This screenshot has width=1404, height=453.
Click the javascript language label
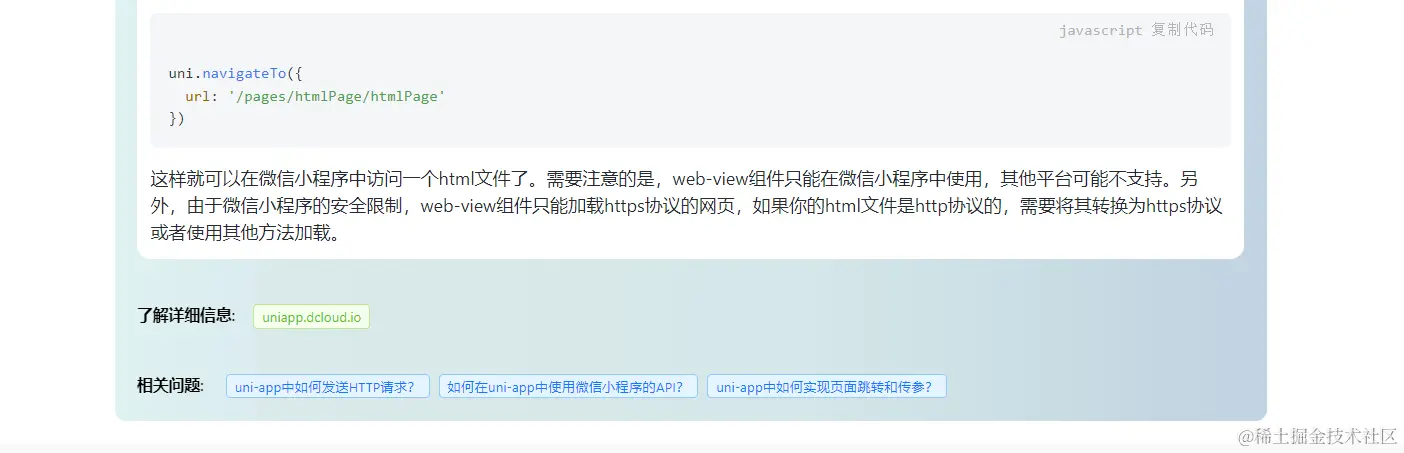coord(1100,30)
